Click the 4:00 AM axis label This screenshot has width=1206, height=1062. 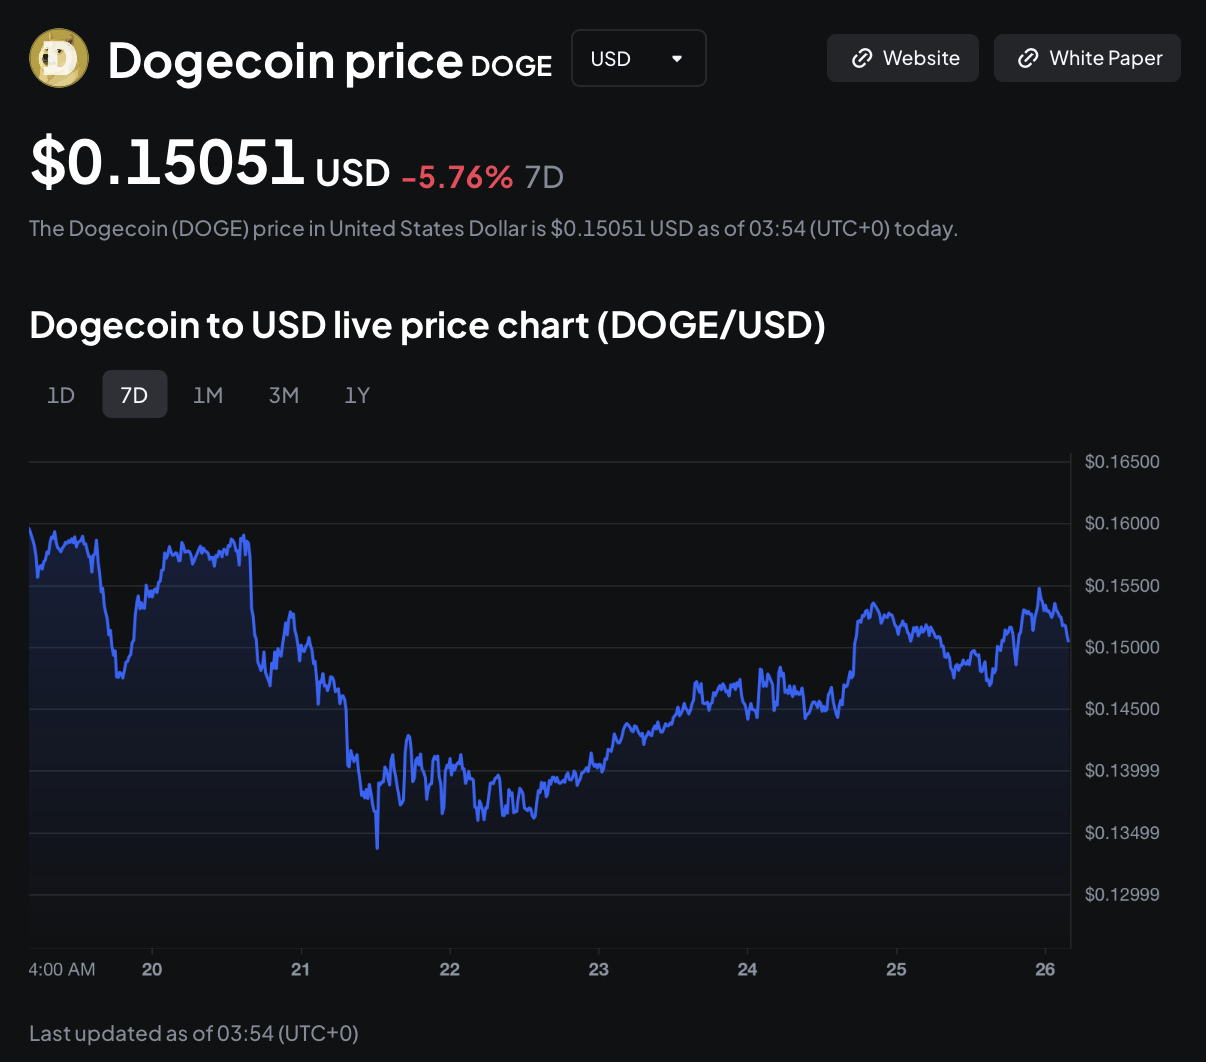[62, 969]
